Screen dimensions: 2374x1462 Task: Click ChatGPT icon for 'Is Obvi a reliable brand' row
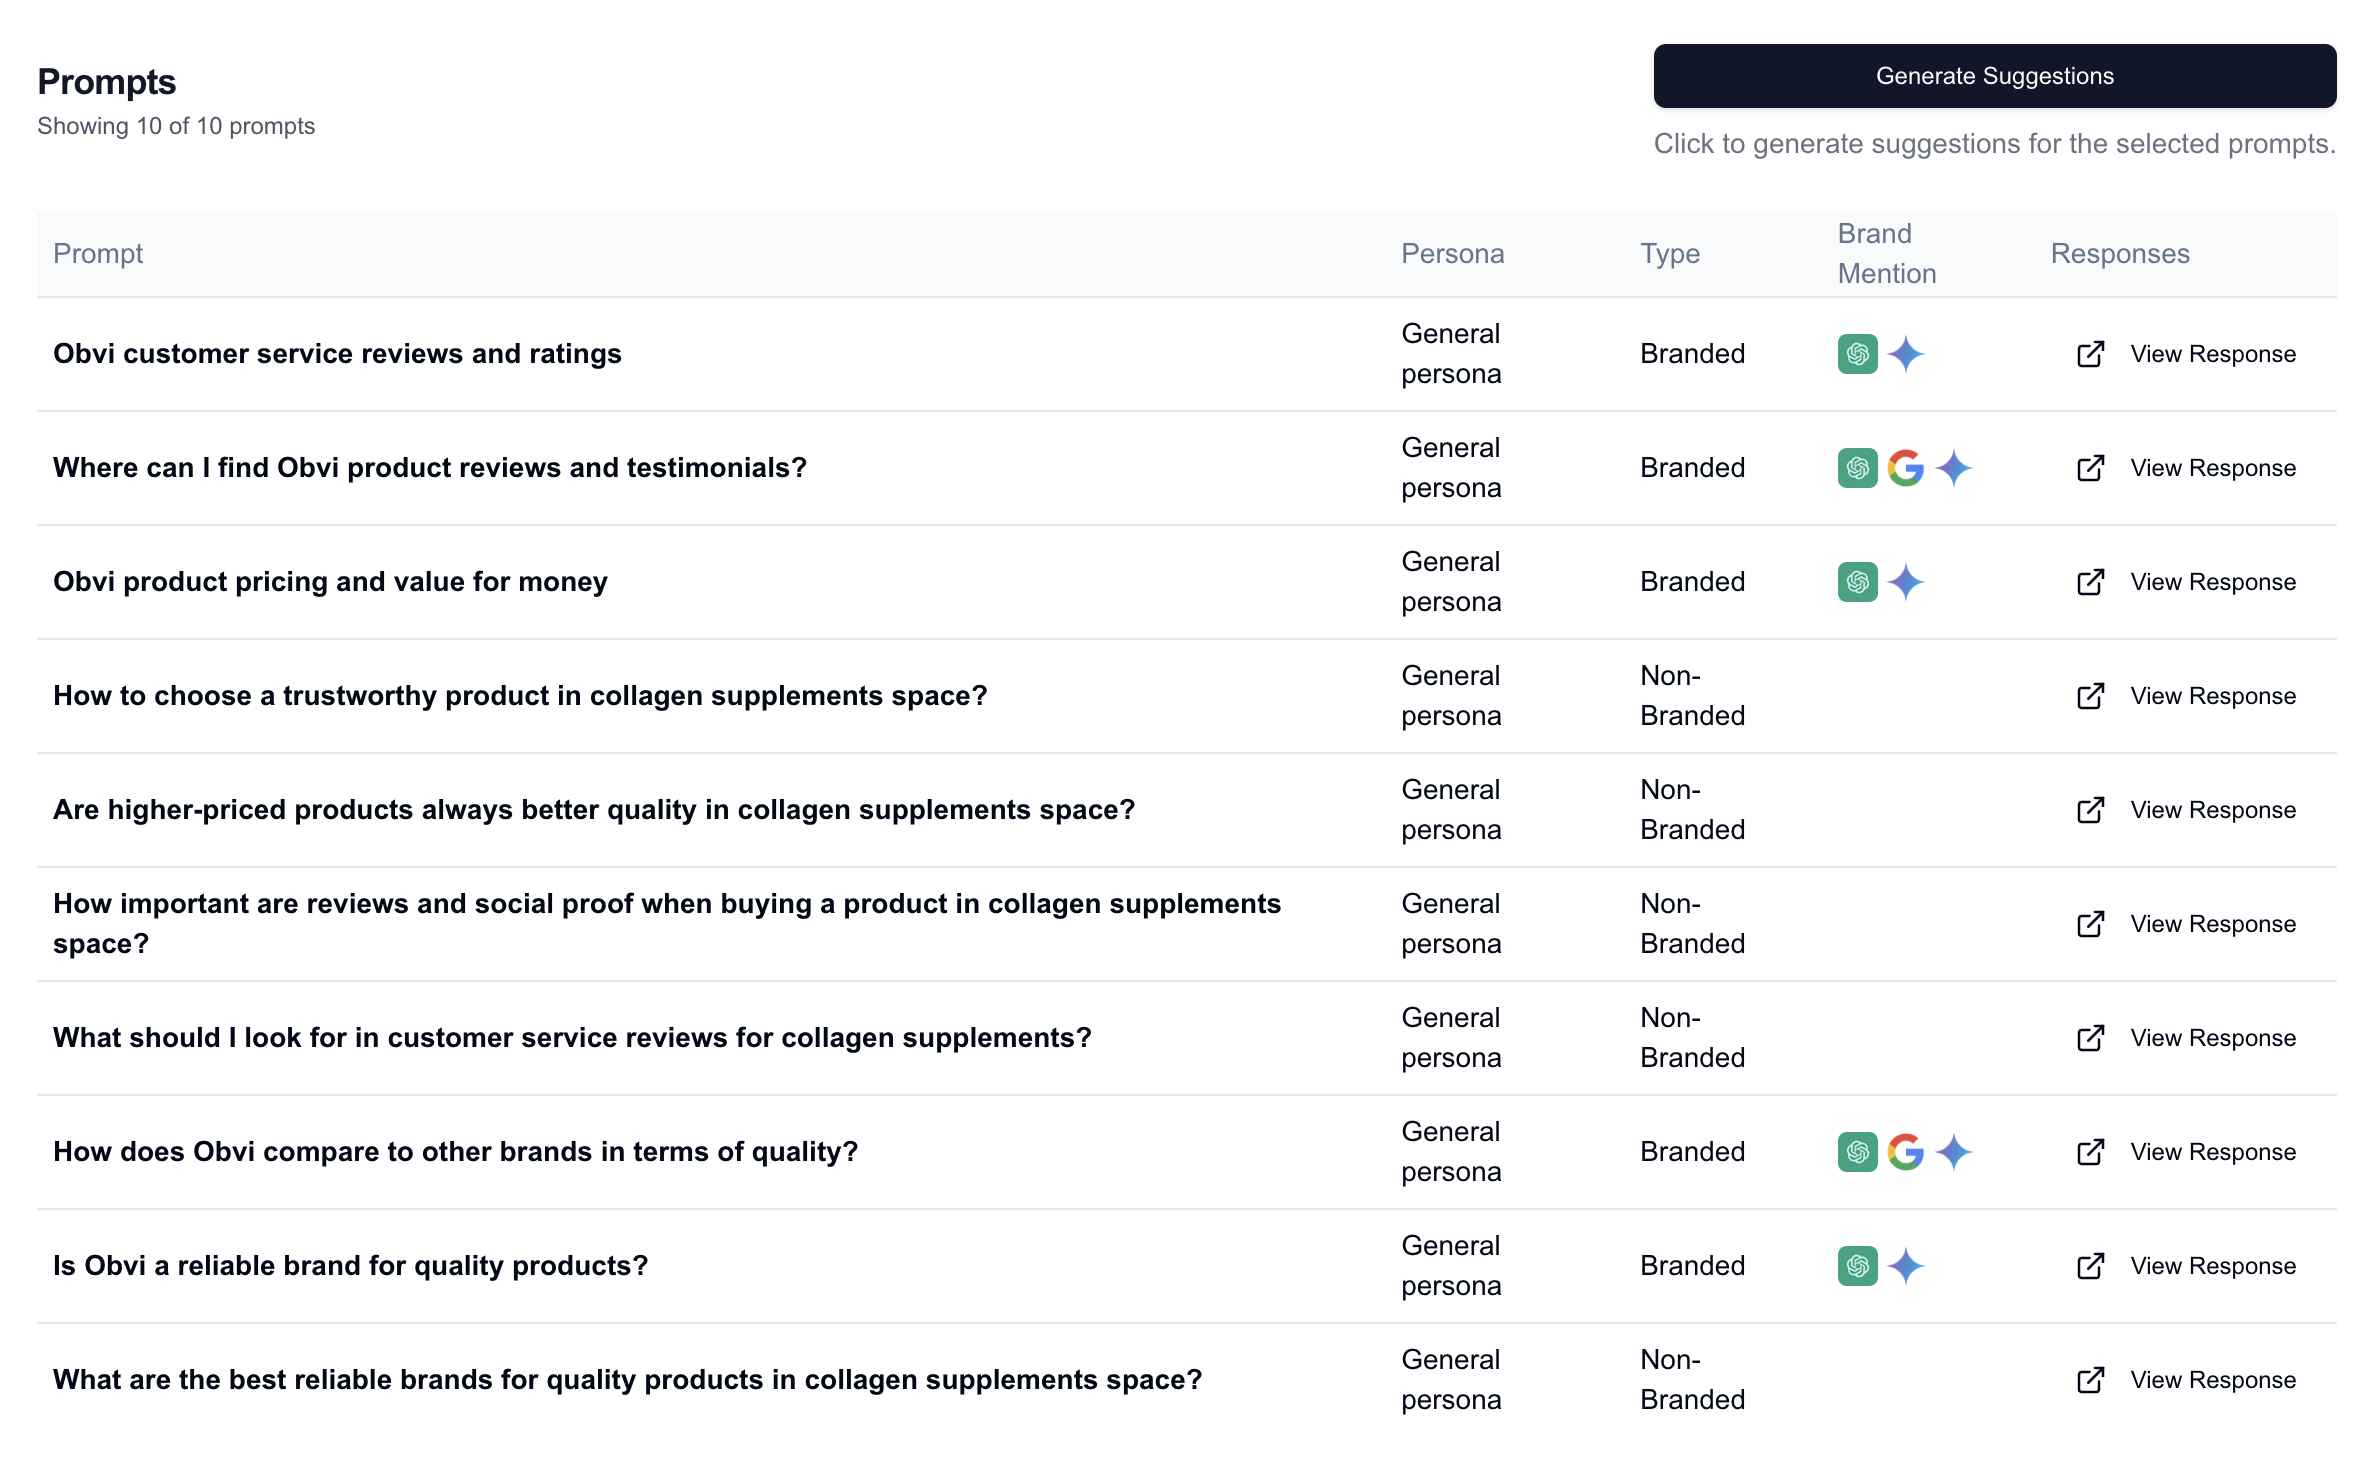[1857, 1266]
